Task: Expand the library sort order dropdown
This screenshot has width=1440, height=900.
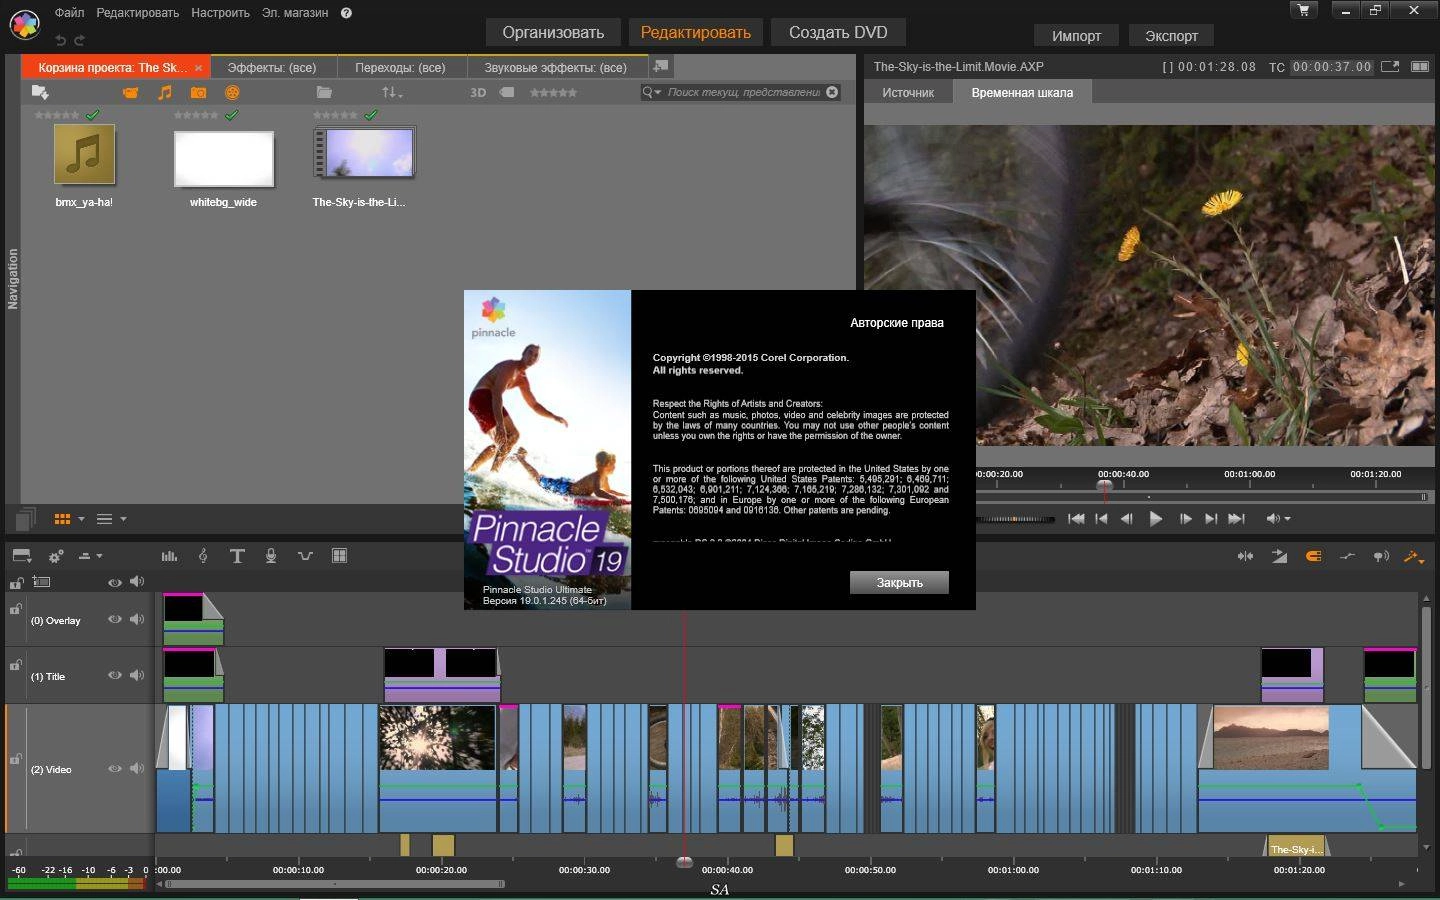Action: click(392, 92)
